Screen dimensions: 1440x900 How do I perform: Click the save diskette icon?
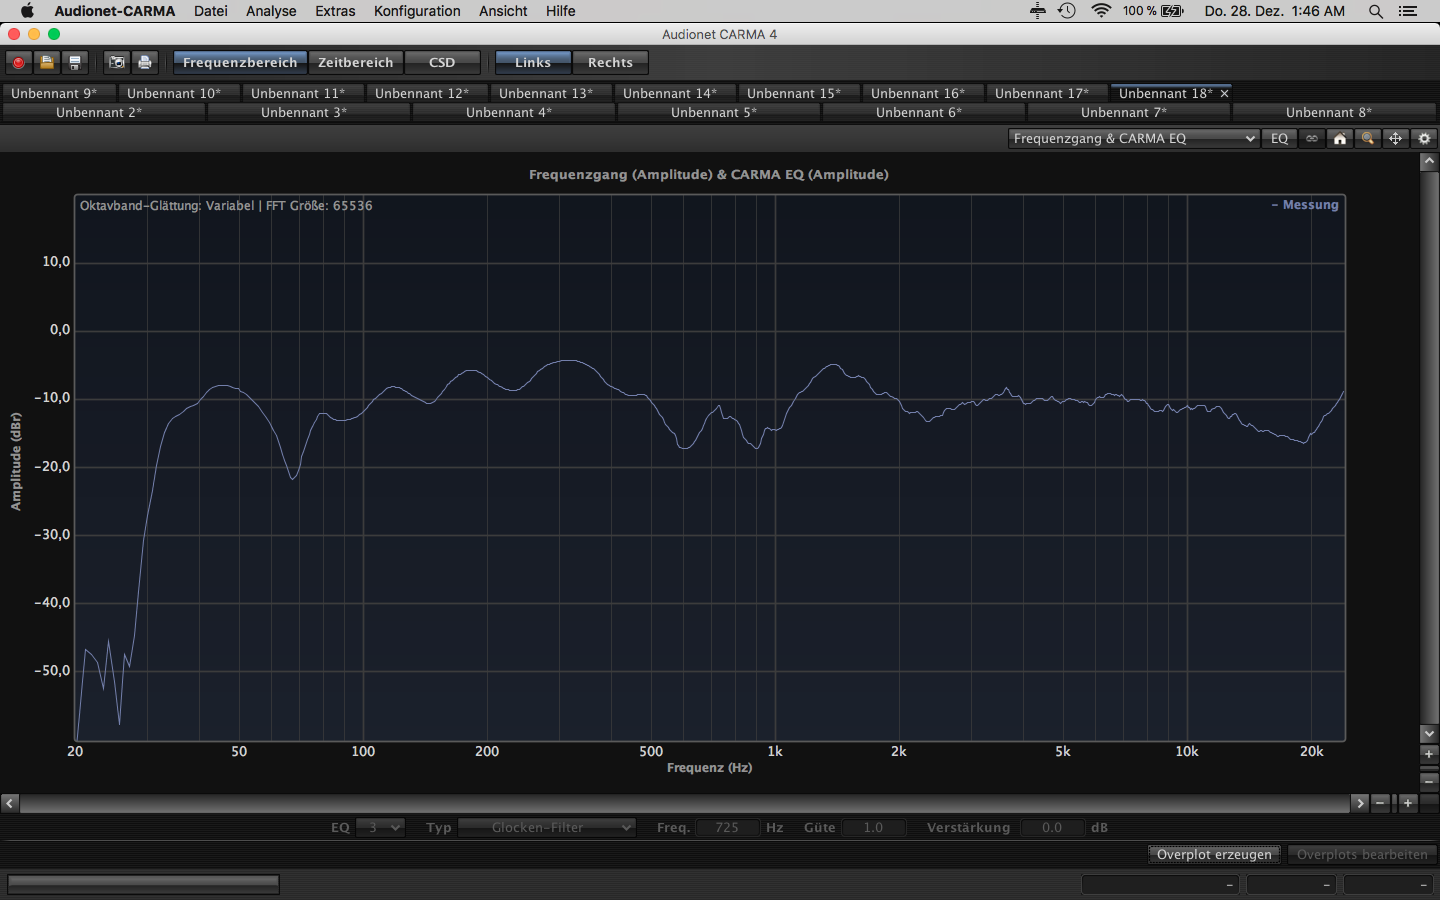[x=74, y=62]
